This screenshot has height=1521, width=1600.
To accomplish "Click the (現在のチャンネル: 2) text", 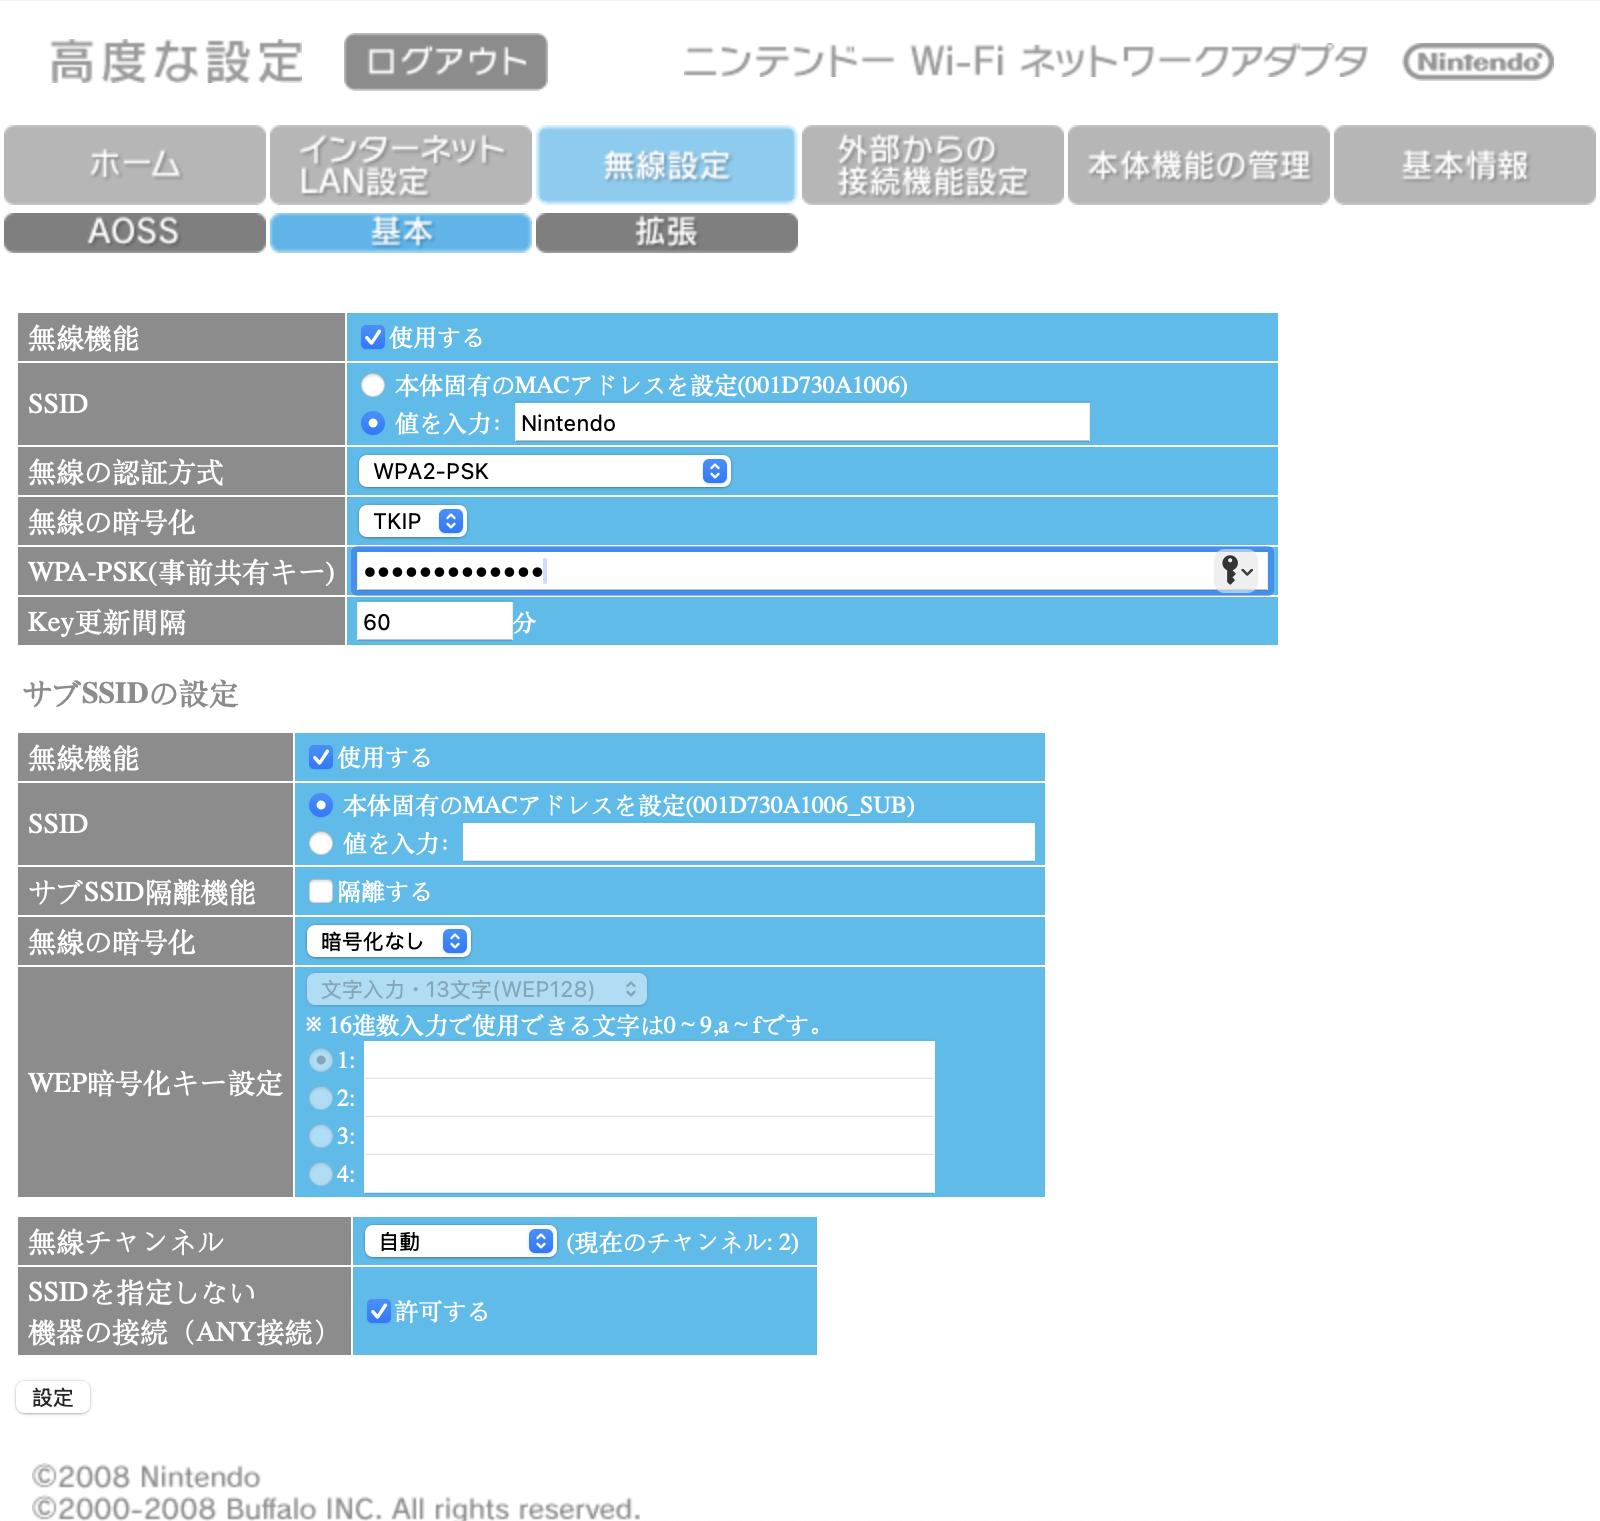I will tap(683, 1242).
